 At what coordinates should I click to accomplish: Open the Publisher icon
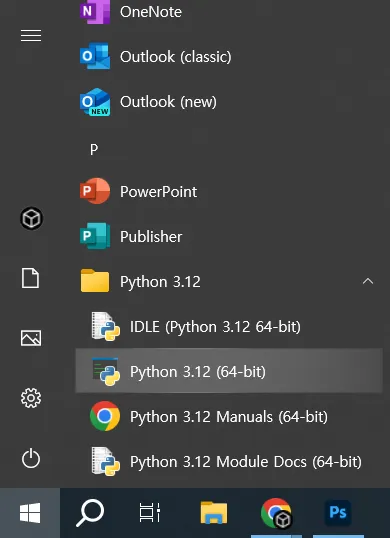click(95, 236)
